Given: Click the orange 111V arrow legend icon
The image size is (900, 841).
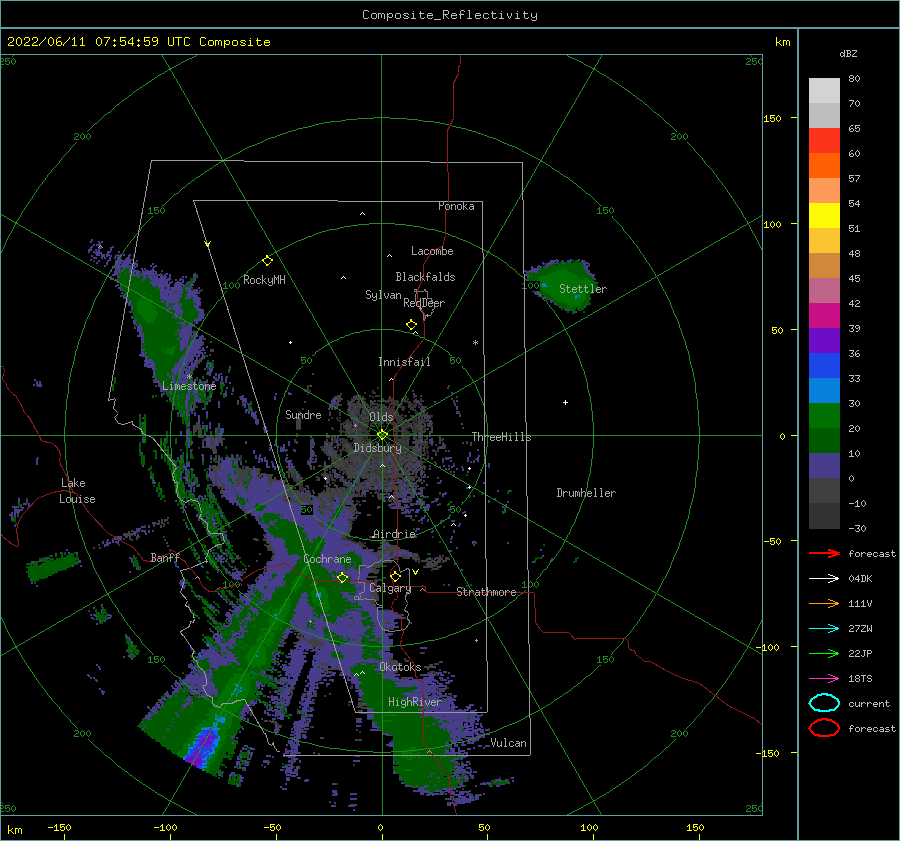Looking at the screenshot, I should click(x=824, y=603).
